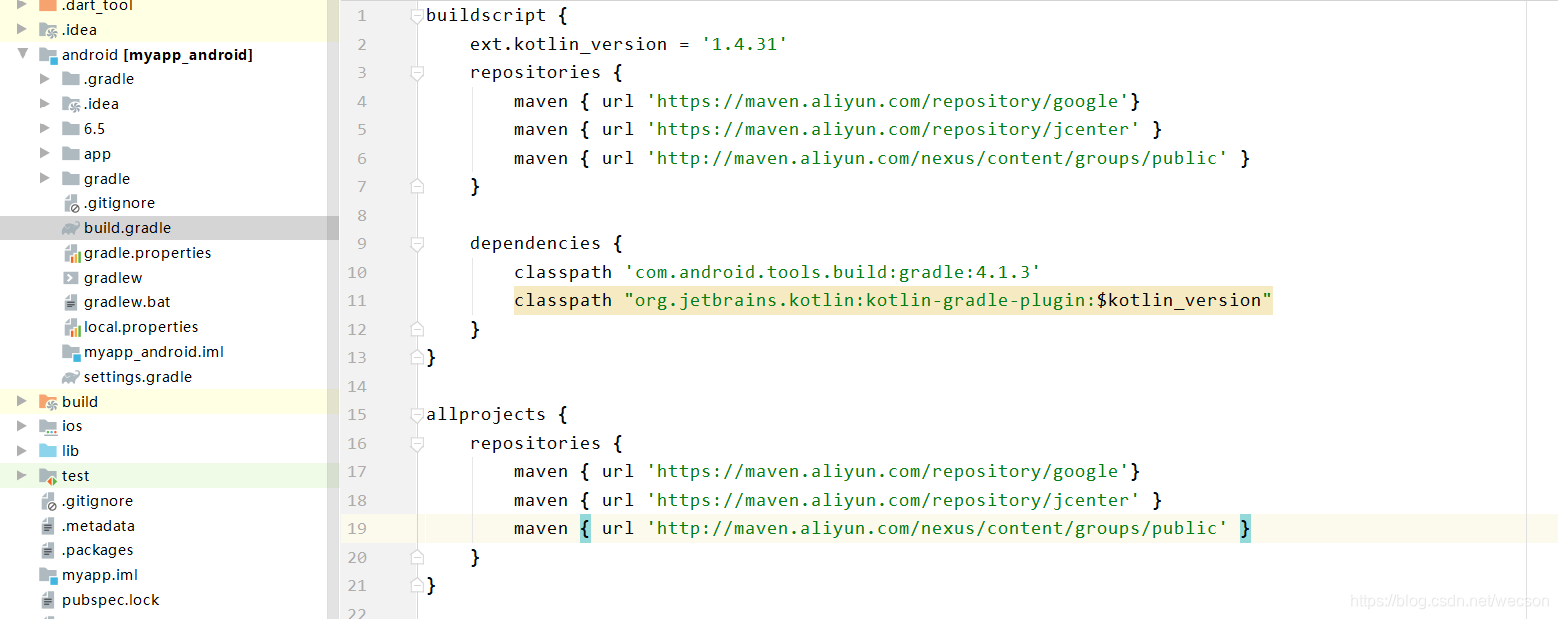Expand the test folder arrow
The width and height of the screenshot is (1558, 619).
point(22,476)
